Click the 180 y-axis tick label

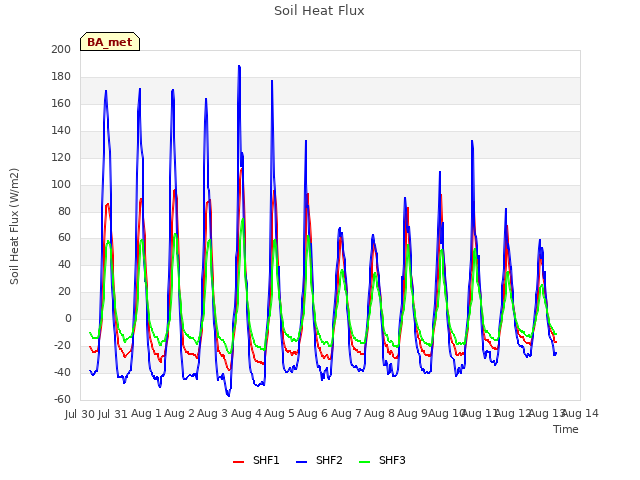[61, 76]
